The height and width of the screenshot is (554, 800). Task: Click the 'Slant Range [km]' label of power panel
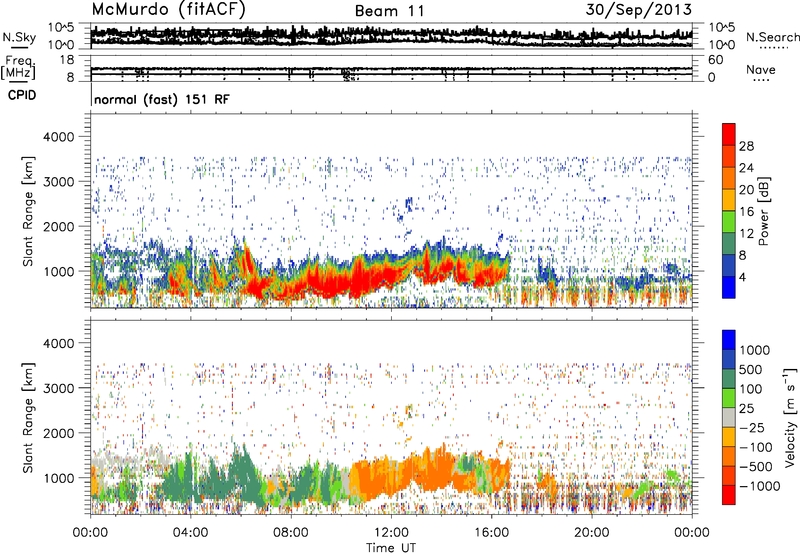point(28,211)
